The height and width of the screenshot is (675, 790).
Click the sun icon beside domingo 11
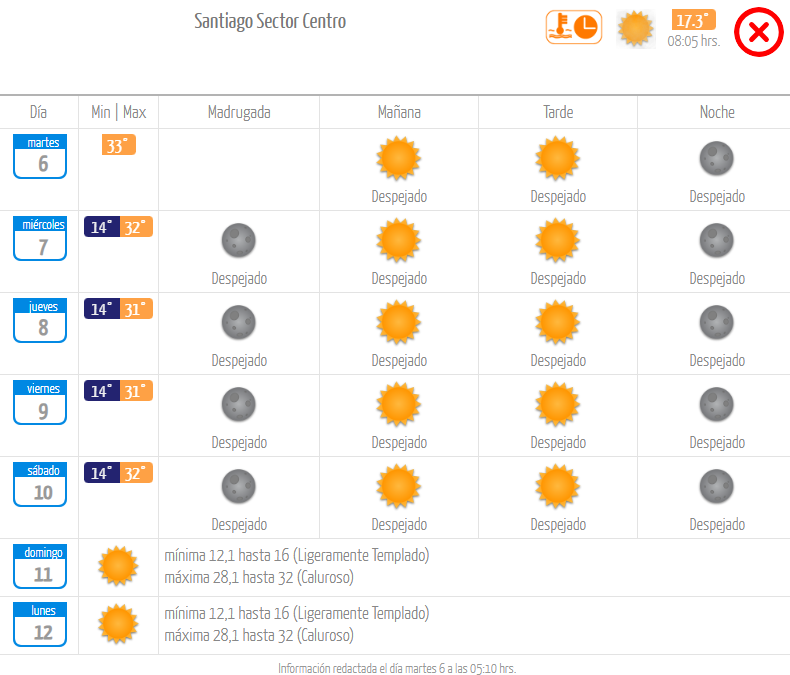pos(118,566)
